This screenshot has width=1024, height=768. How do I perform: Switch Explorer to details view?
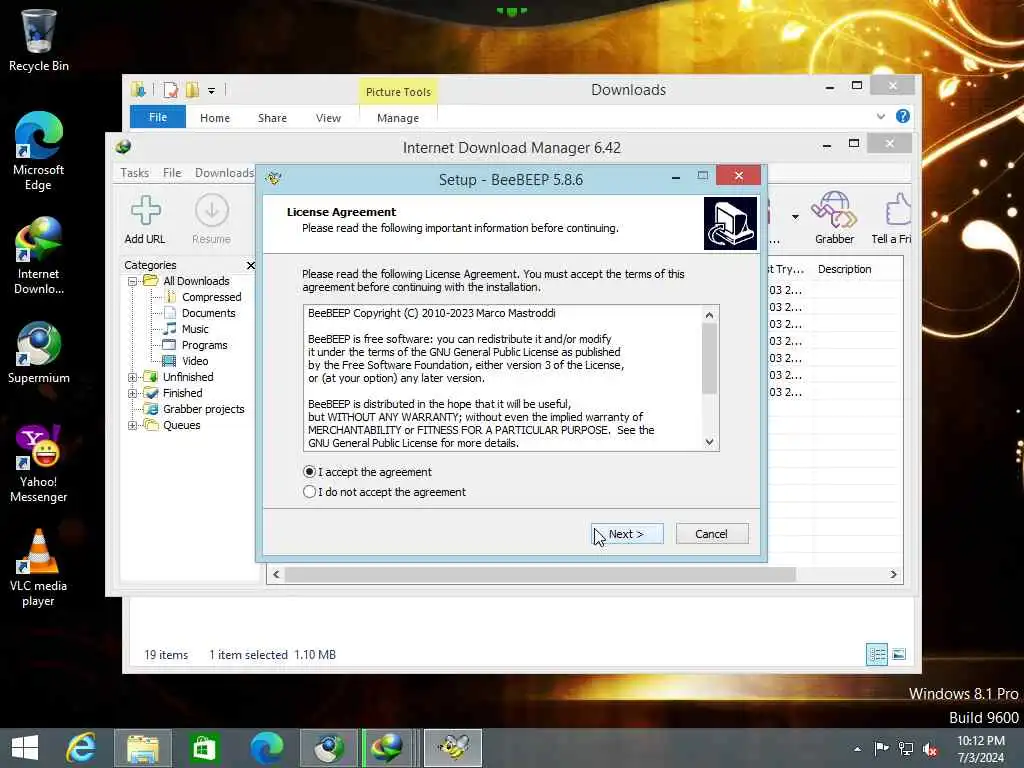(876, 654)
